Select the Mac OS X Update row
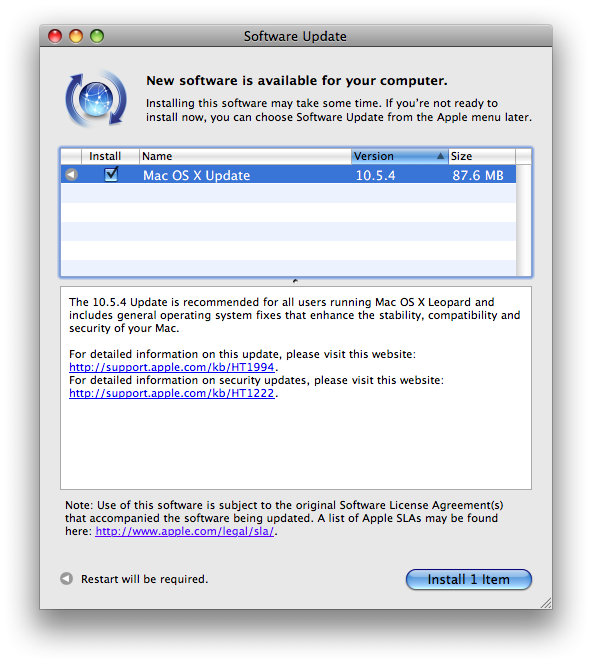Viewport: 592px width, 664px height. [x=288, y=174]
